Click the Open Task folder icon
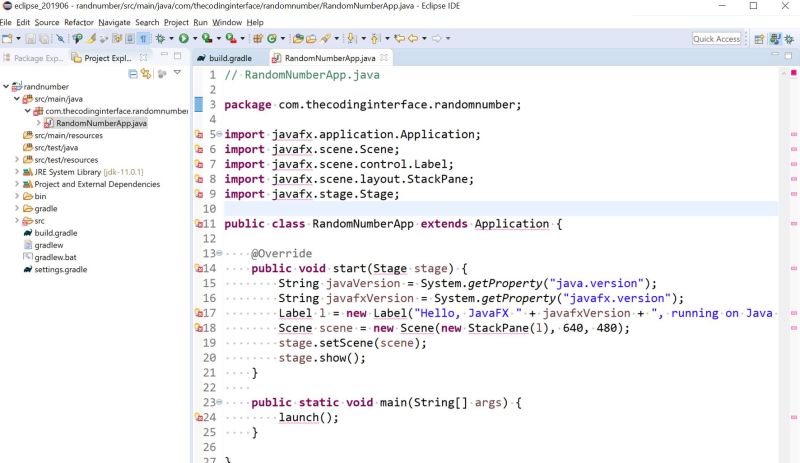The height and width of the screenshot is (463, 800). pyautogui.click(x=311, y=38)
